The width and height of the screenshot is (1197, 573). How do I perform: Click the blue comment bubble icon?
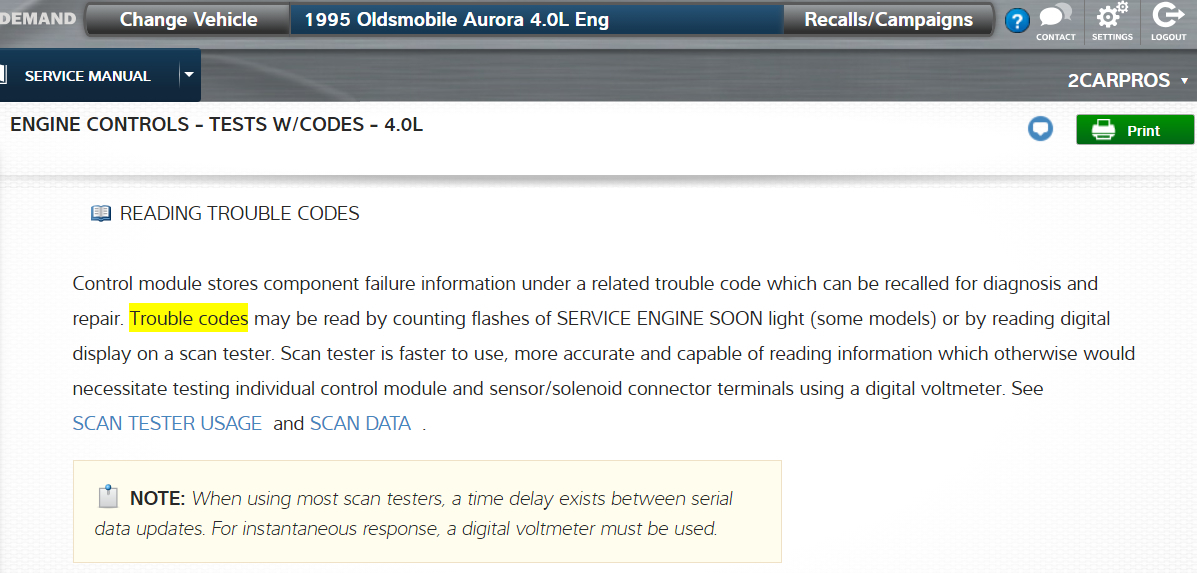click(x=1041, y=129)
